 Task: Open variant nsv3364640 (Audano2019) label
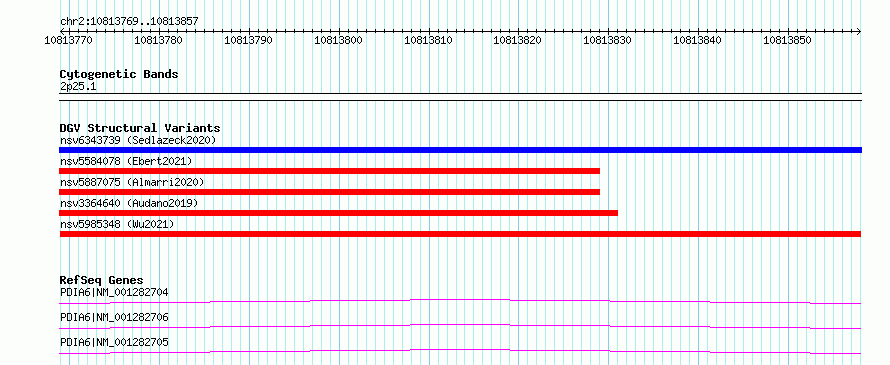[x=129, y=203]
